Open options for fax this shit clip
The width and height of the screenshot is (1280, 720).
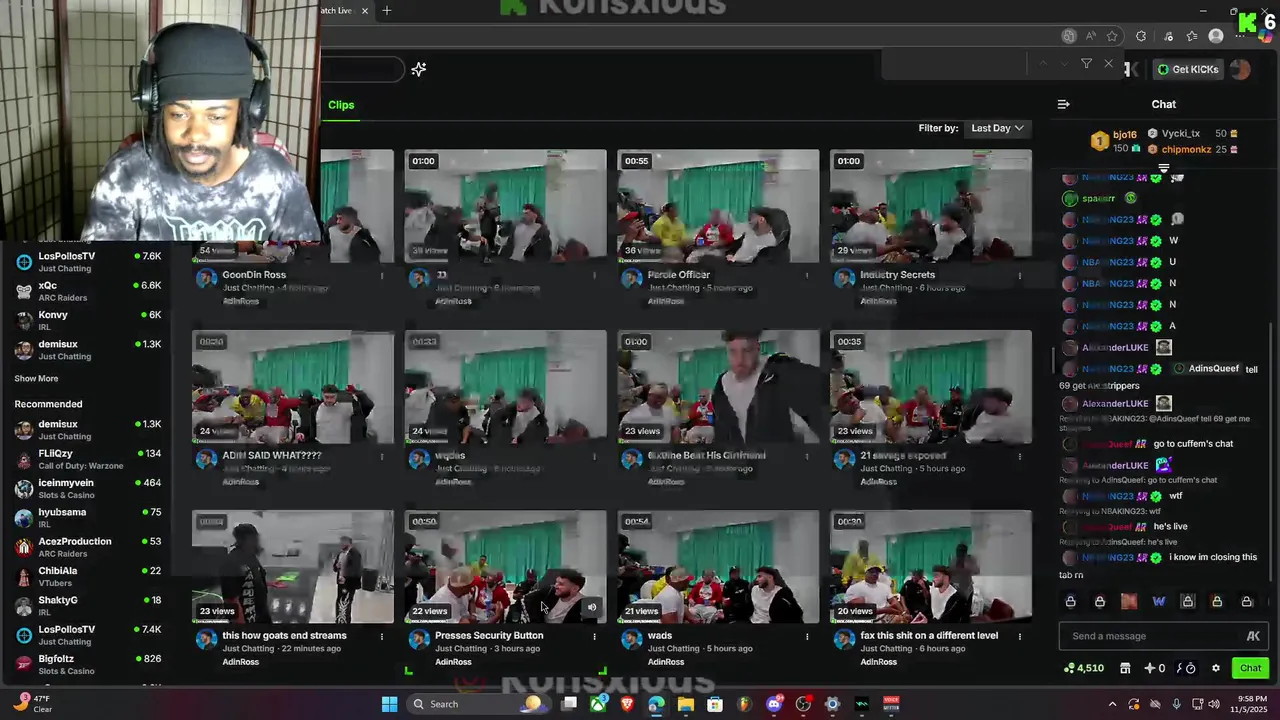[1020, 636]
